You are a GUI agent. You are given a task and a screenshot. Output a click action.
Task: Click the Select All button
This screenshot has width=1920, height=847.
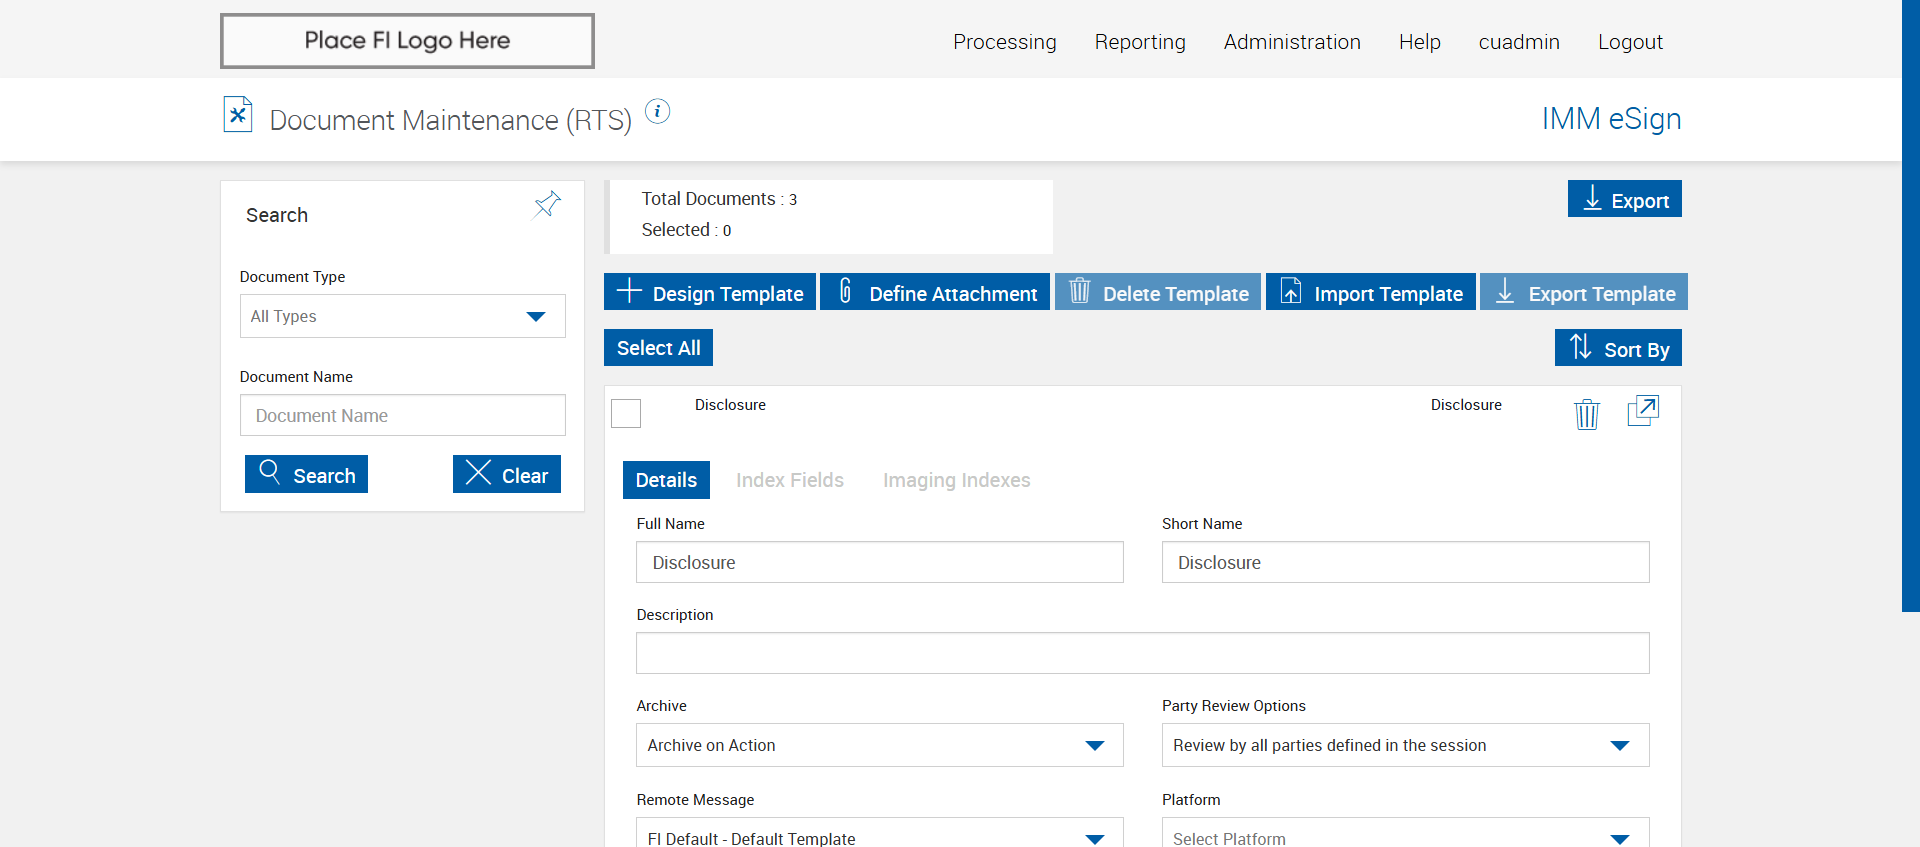coord(658,348)
